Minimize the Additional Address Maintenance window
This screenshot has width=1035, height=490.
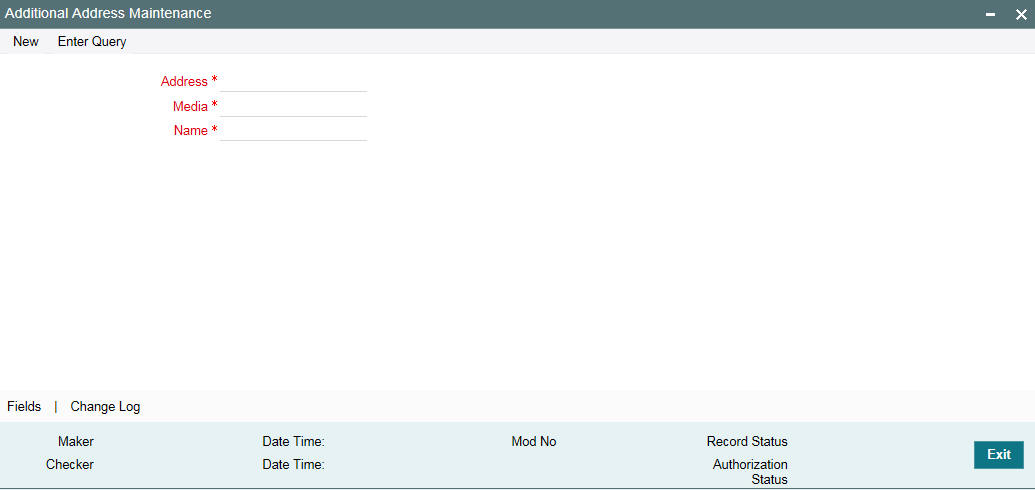coord(990,15)
